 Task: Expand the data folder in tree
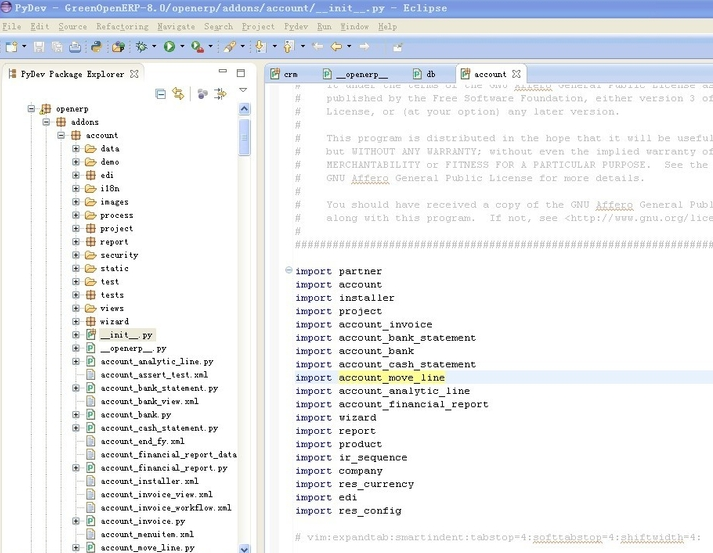pos(75,148)
